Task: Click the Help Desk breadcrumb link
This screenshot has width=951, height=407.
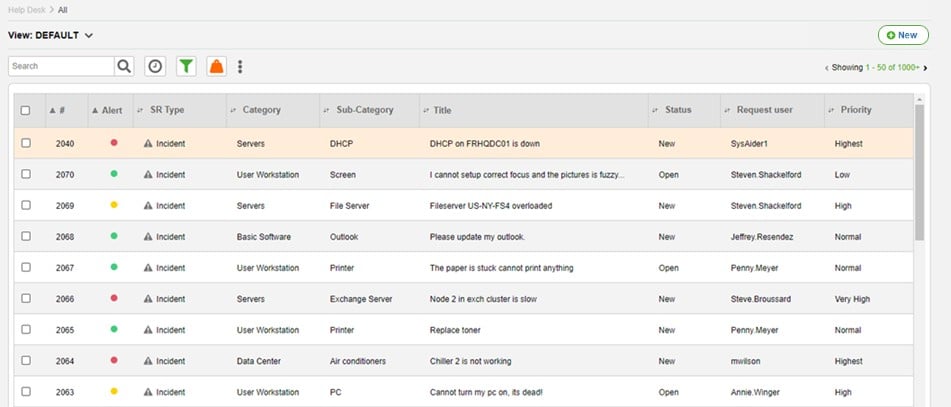Action: click(27, 9)
